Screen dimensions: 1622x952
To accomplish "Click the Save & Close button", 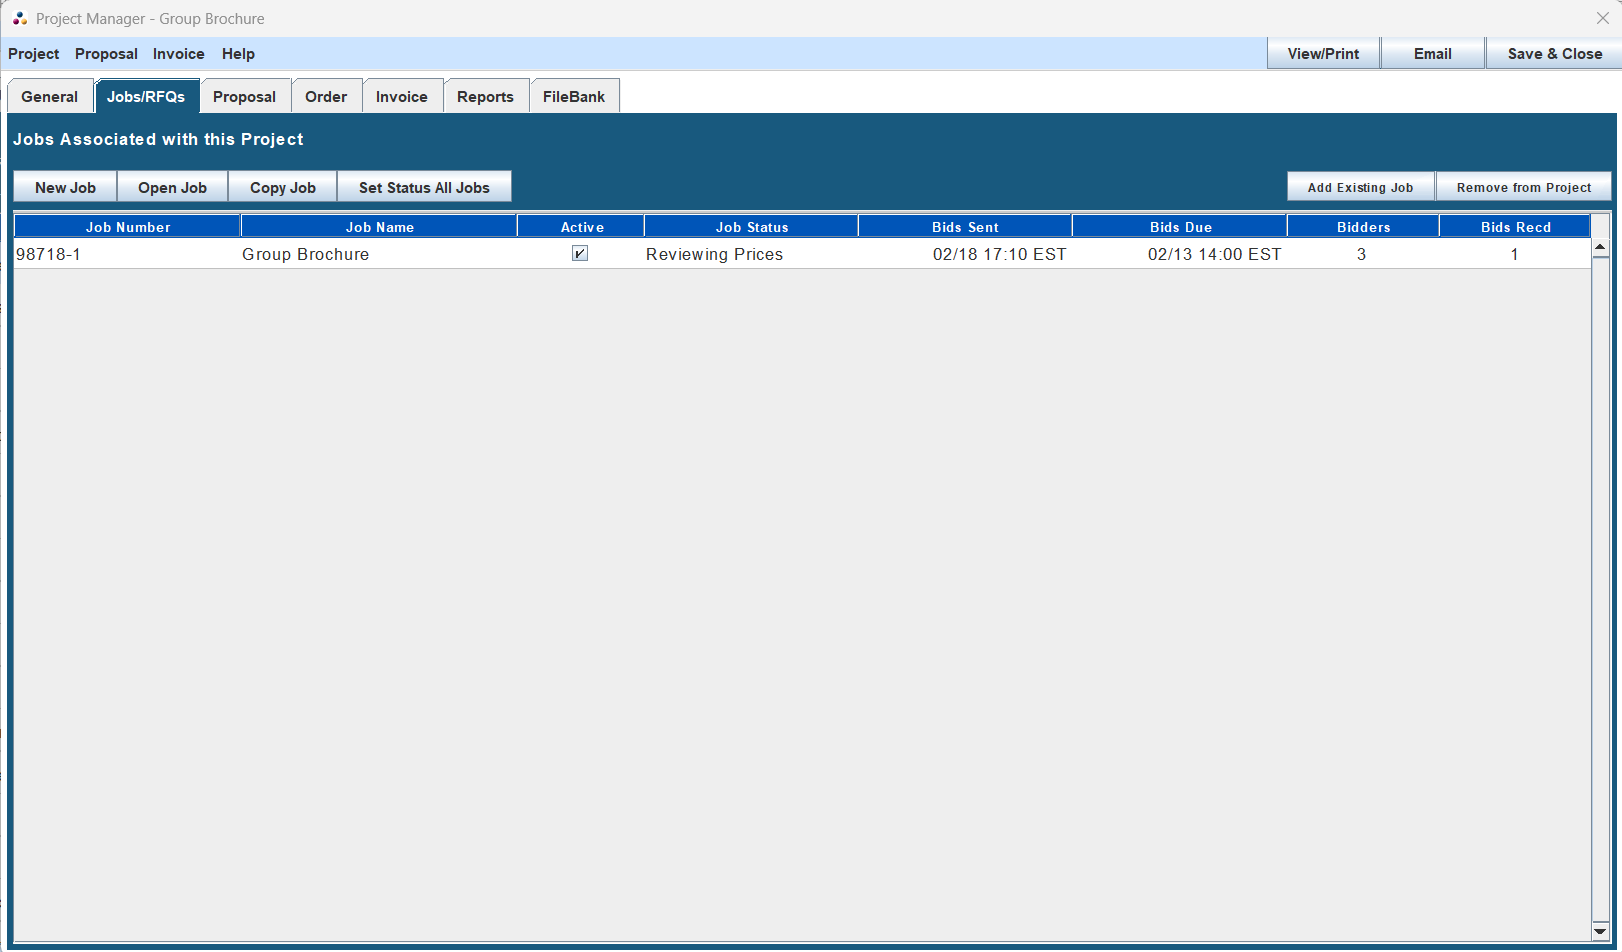I will click(1553, 53).
